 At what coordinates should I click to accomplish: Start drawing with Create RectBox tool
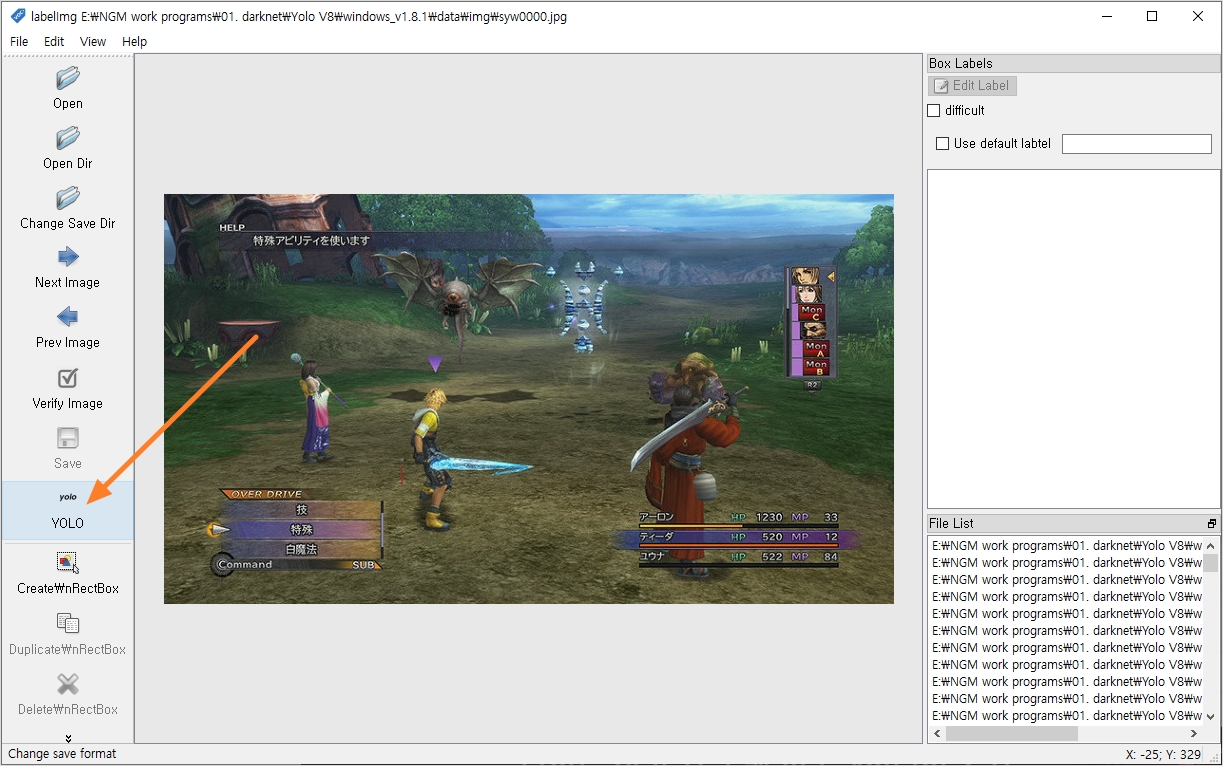point(68,574)
